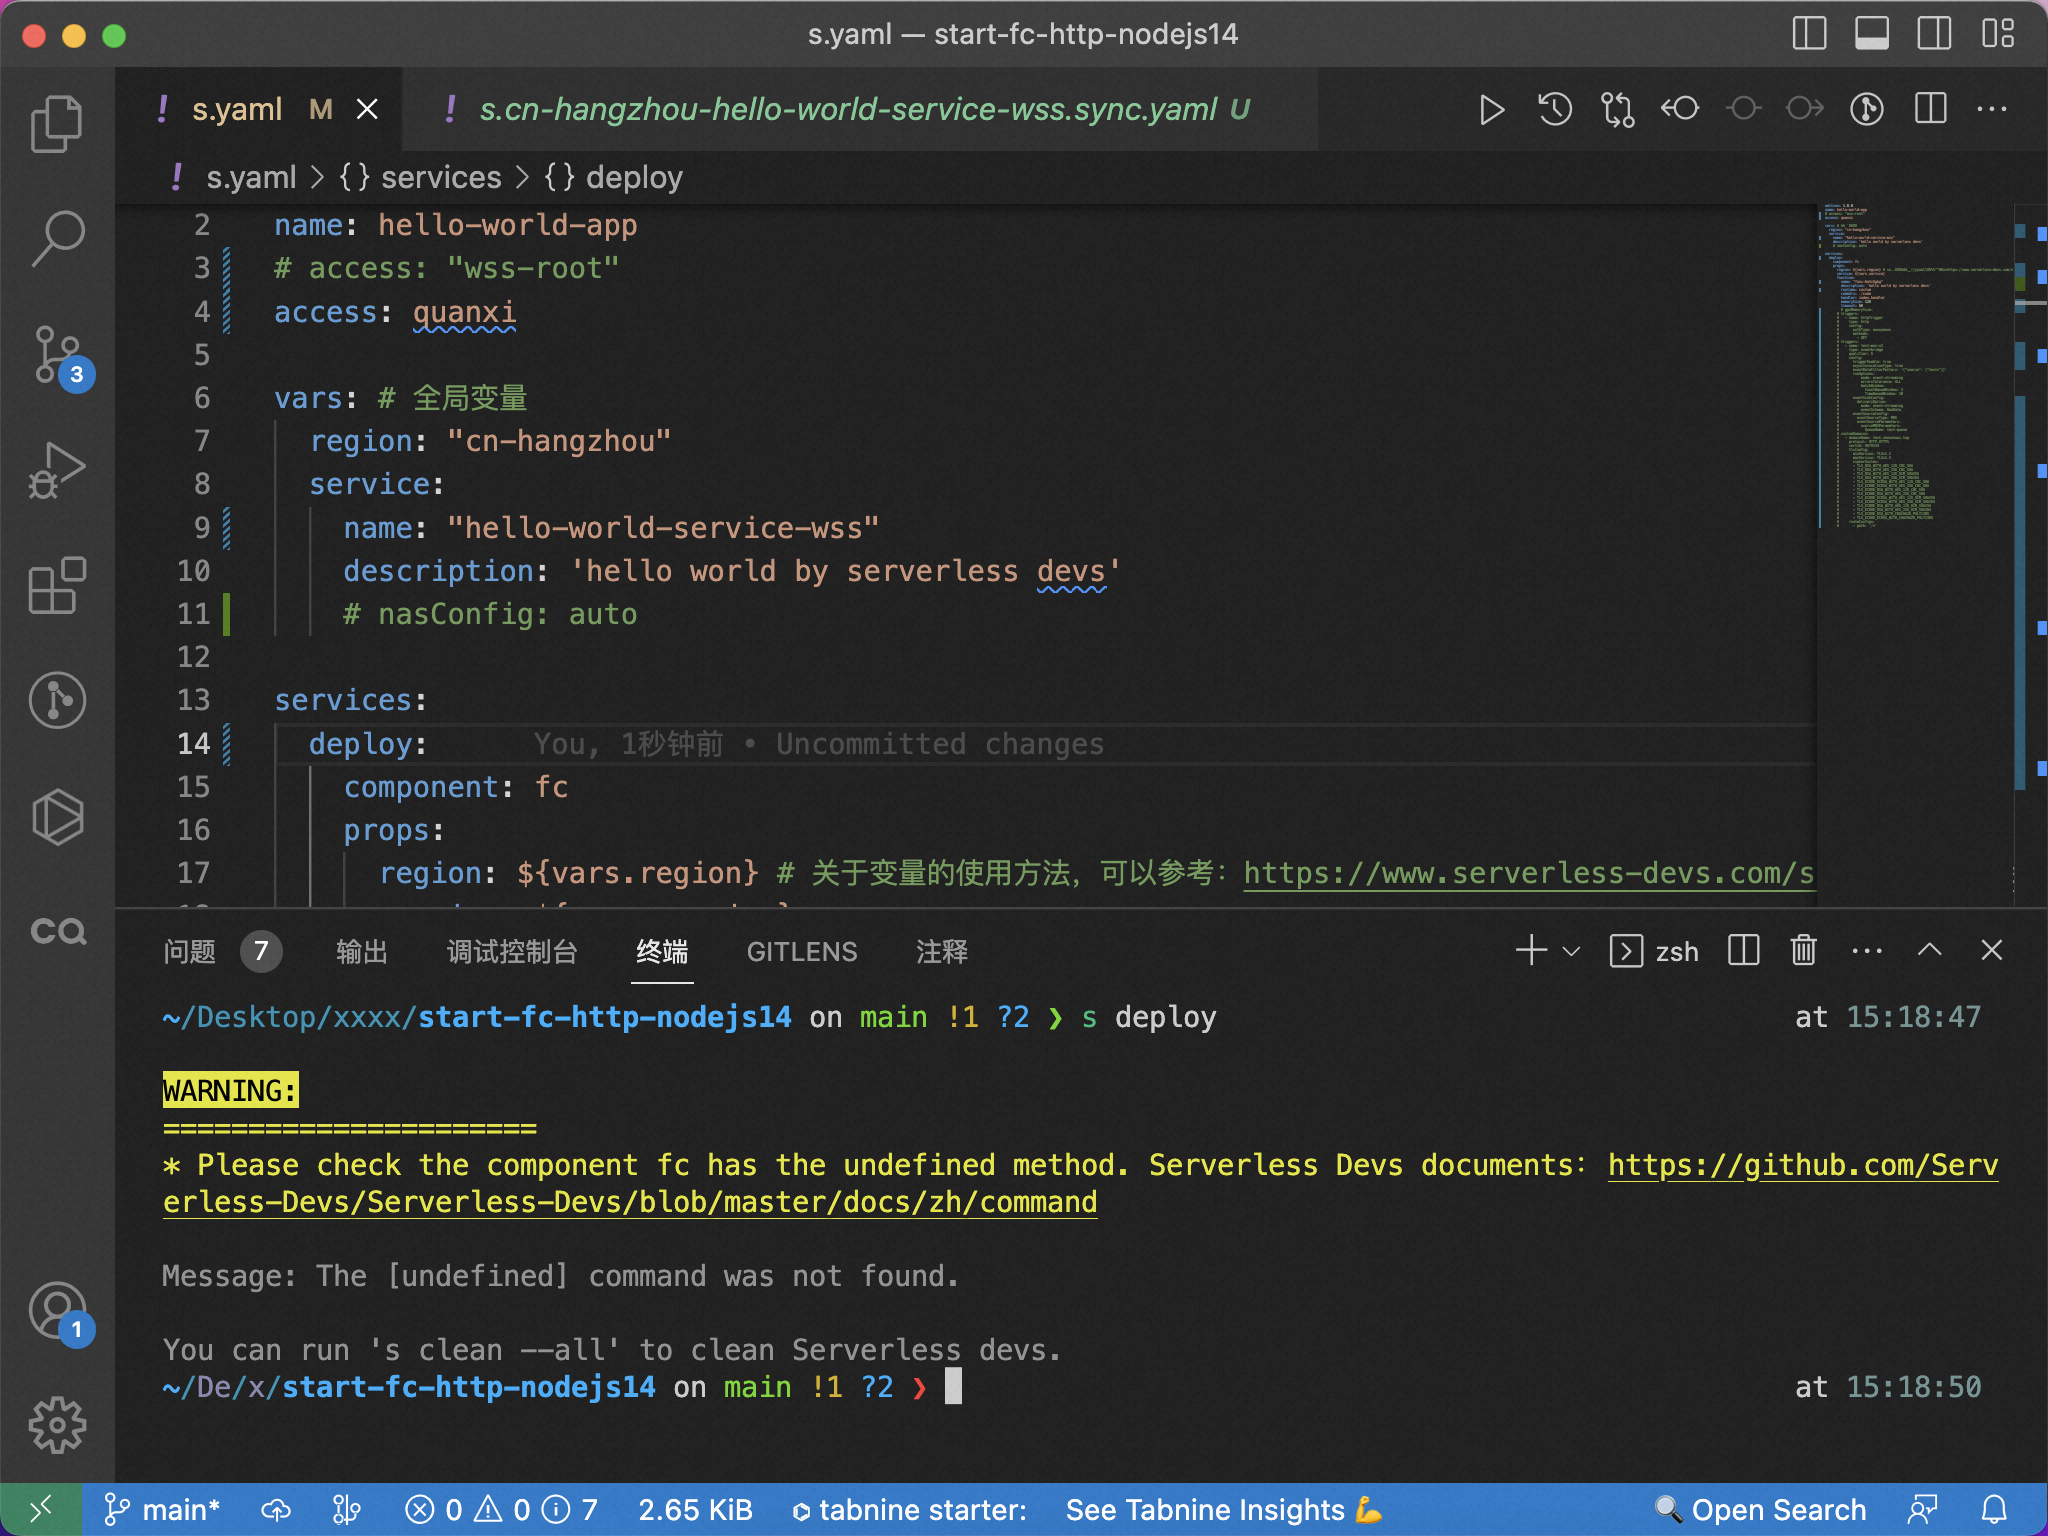
Task: Toggle the panel visibility
Action: coord(1873,33)
